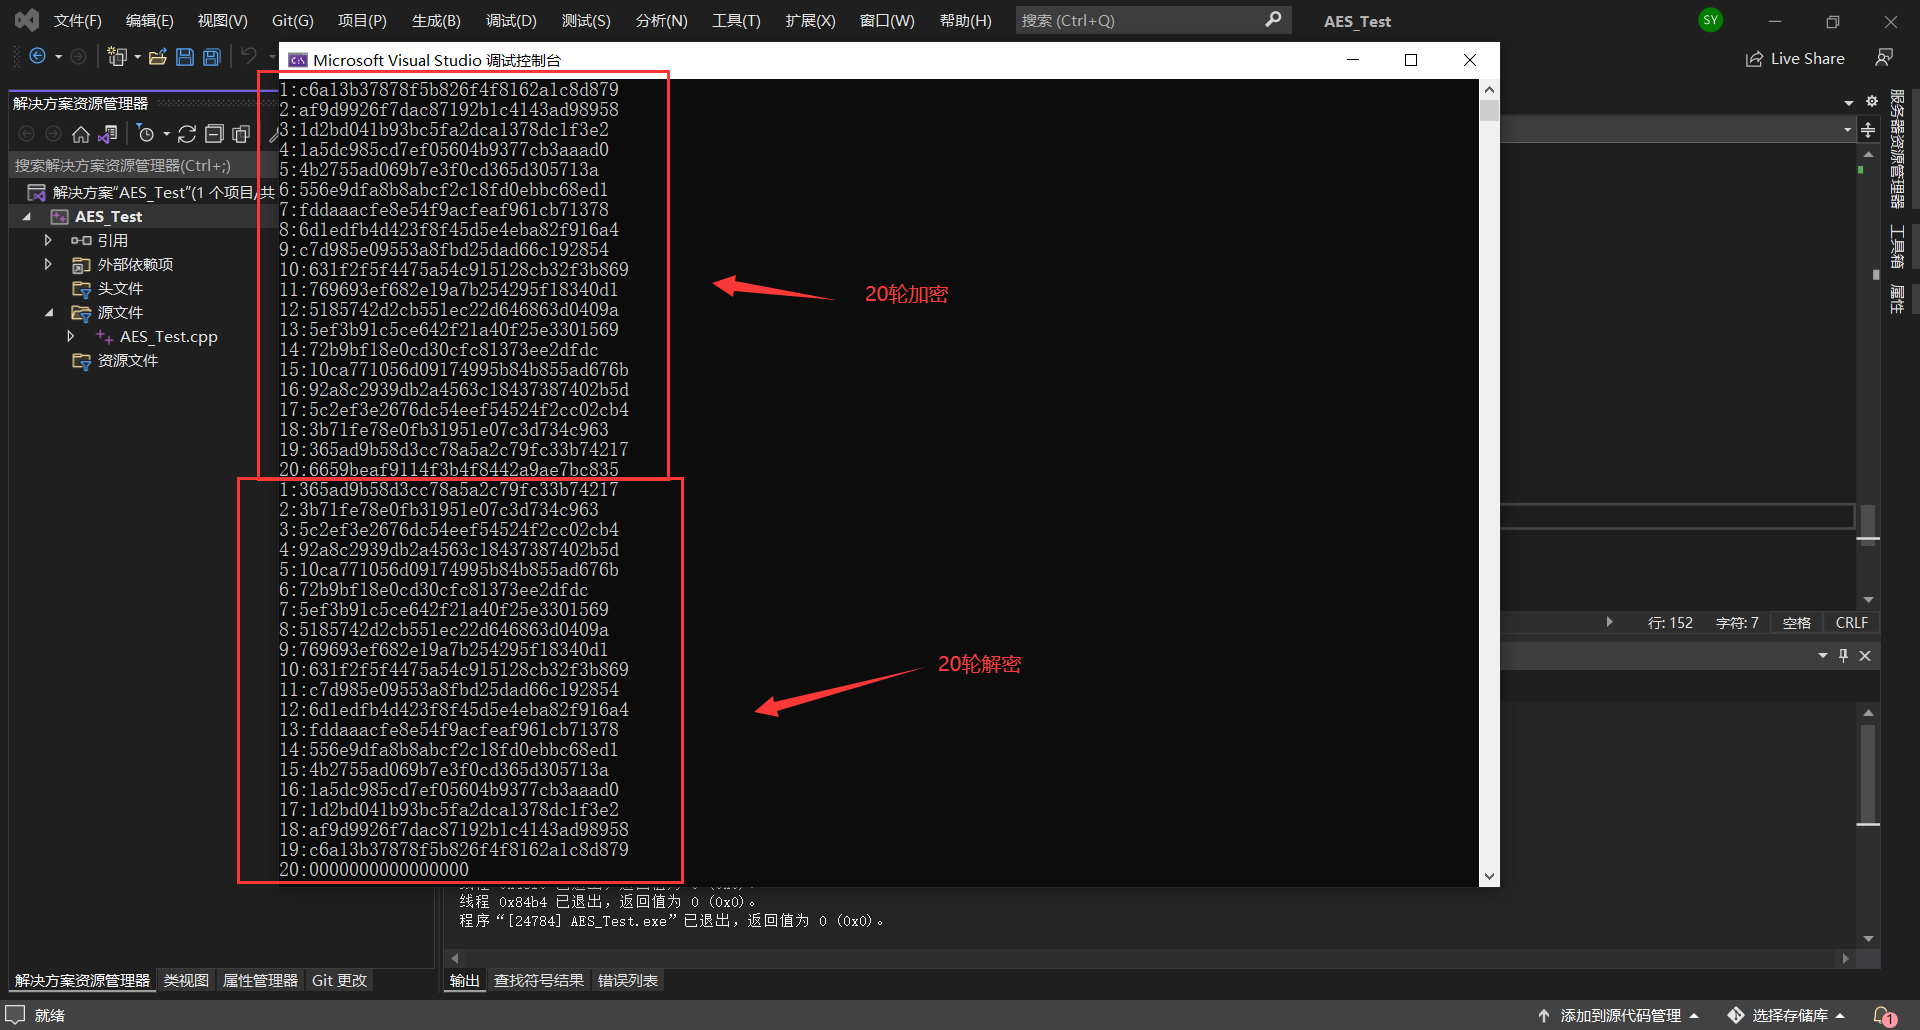Image resolution: width=1920 pixels, height=1030 pixels.
Task: Click the Home scope icon in Solution Explorer
Action: tap(80, 134)
